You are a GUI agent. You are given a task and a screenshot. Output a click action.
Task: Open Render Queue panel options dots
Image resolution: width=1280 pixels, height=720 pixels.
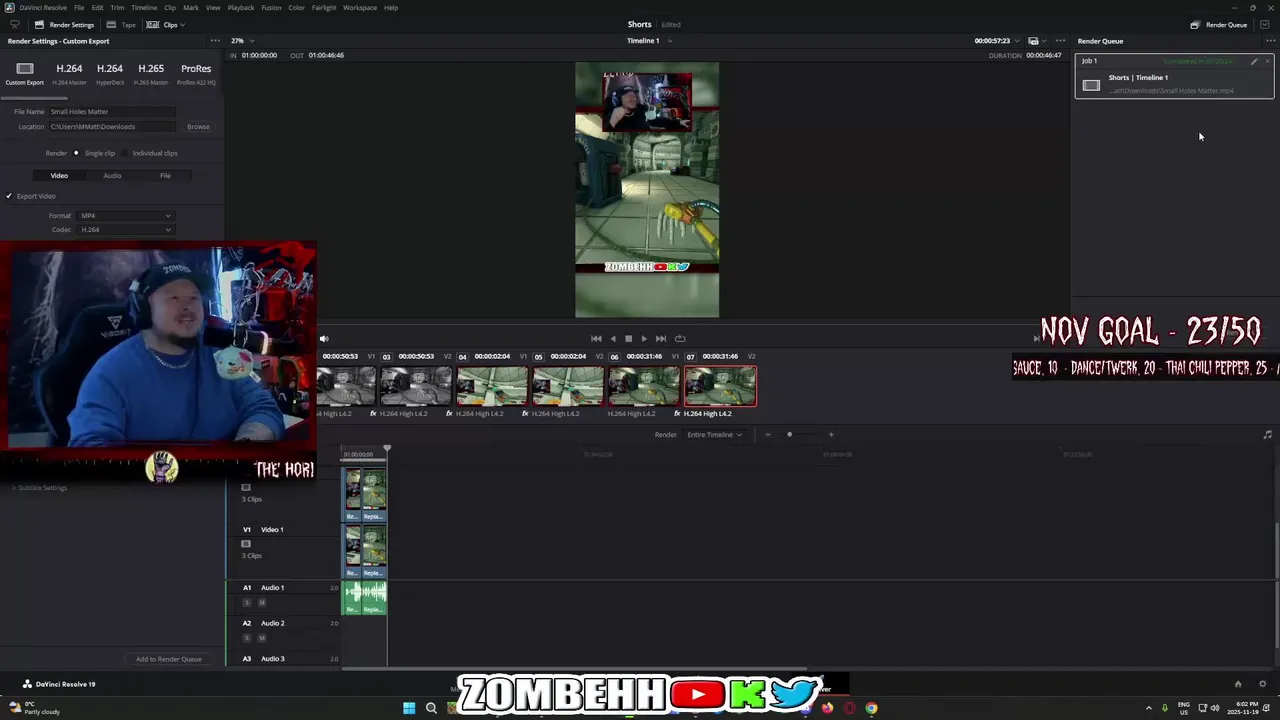pyautogui.click(x=1272, y=41)
